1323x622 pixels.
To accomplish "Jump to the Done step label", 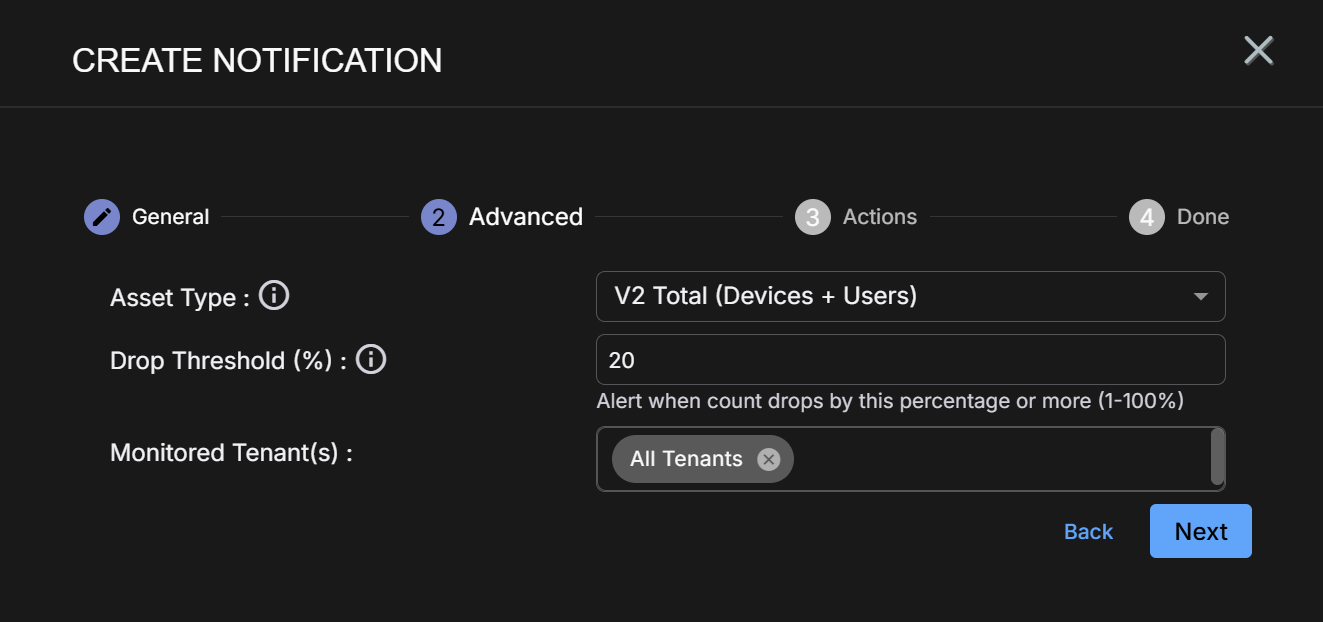I will [x=1203, y=217].
